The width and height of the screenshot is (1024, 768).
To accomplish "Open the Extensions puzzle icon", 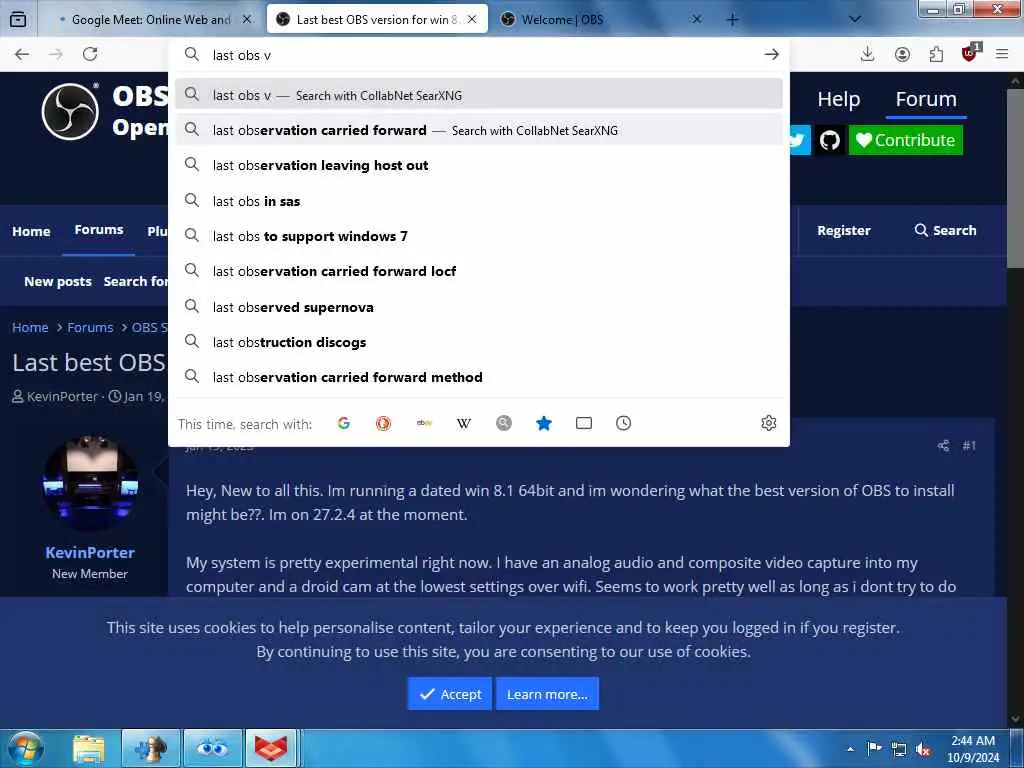I will click(x=936, y=54).
